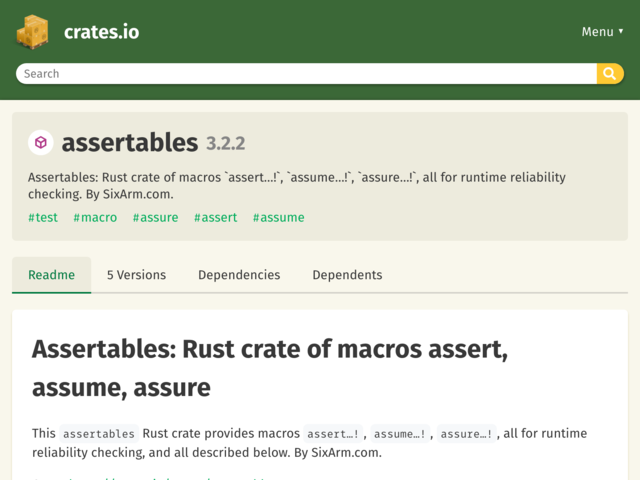Switch to the 5 Versions tab
This screenshot has width=640, height=480.
pyautogui.click(x=136, y=275)
